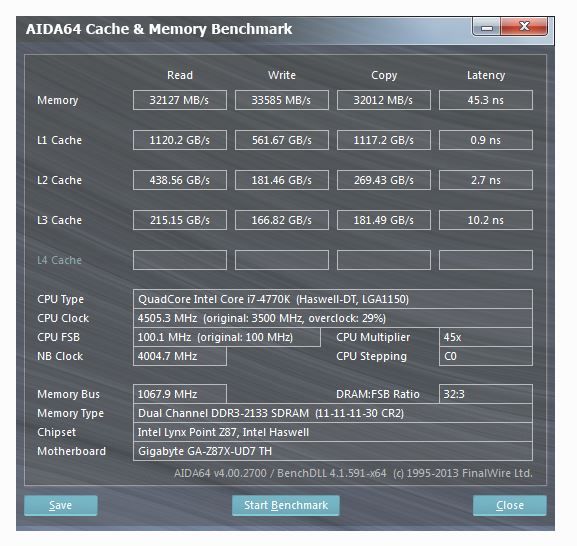Click the window title AIDA64 Cache & Memory Benchmark

coord(159,29)
